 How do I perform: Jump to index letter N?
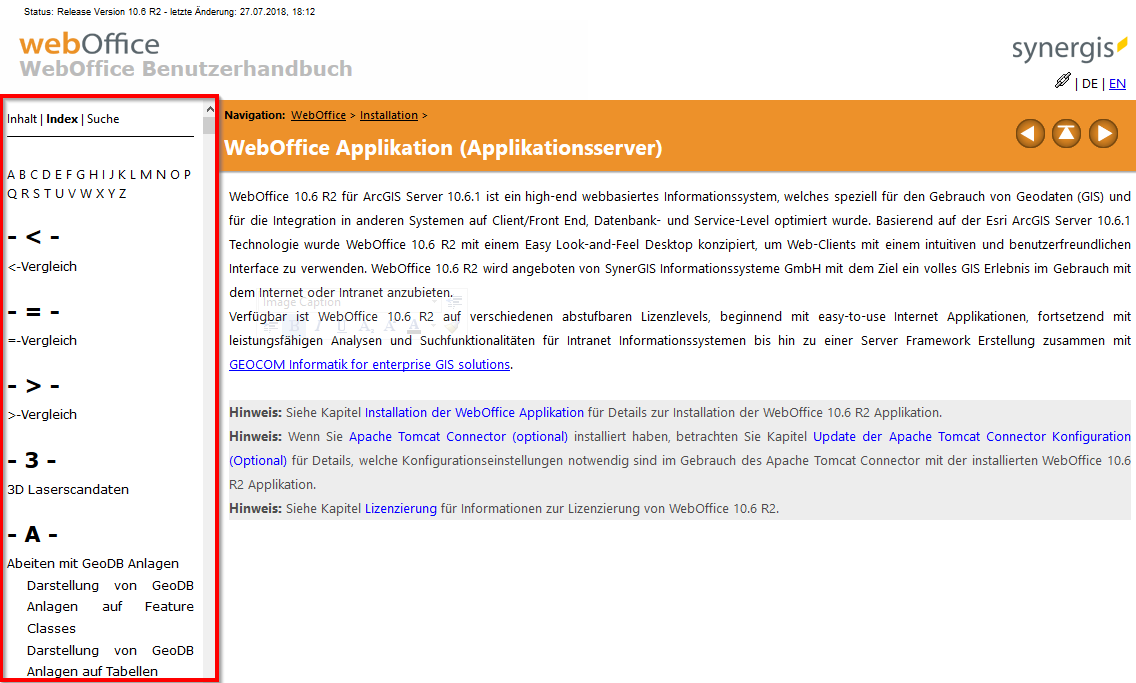(161, 175)
